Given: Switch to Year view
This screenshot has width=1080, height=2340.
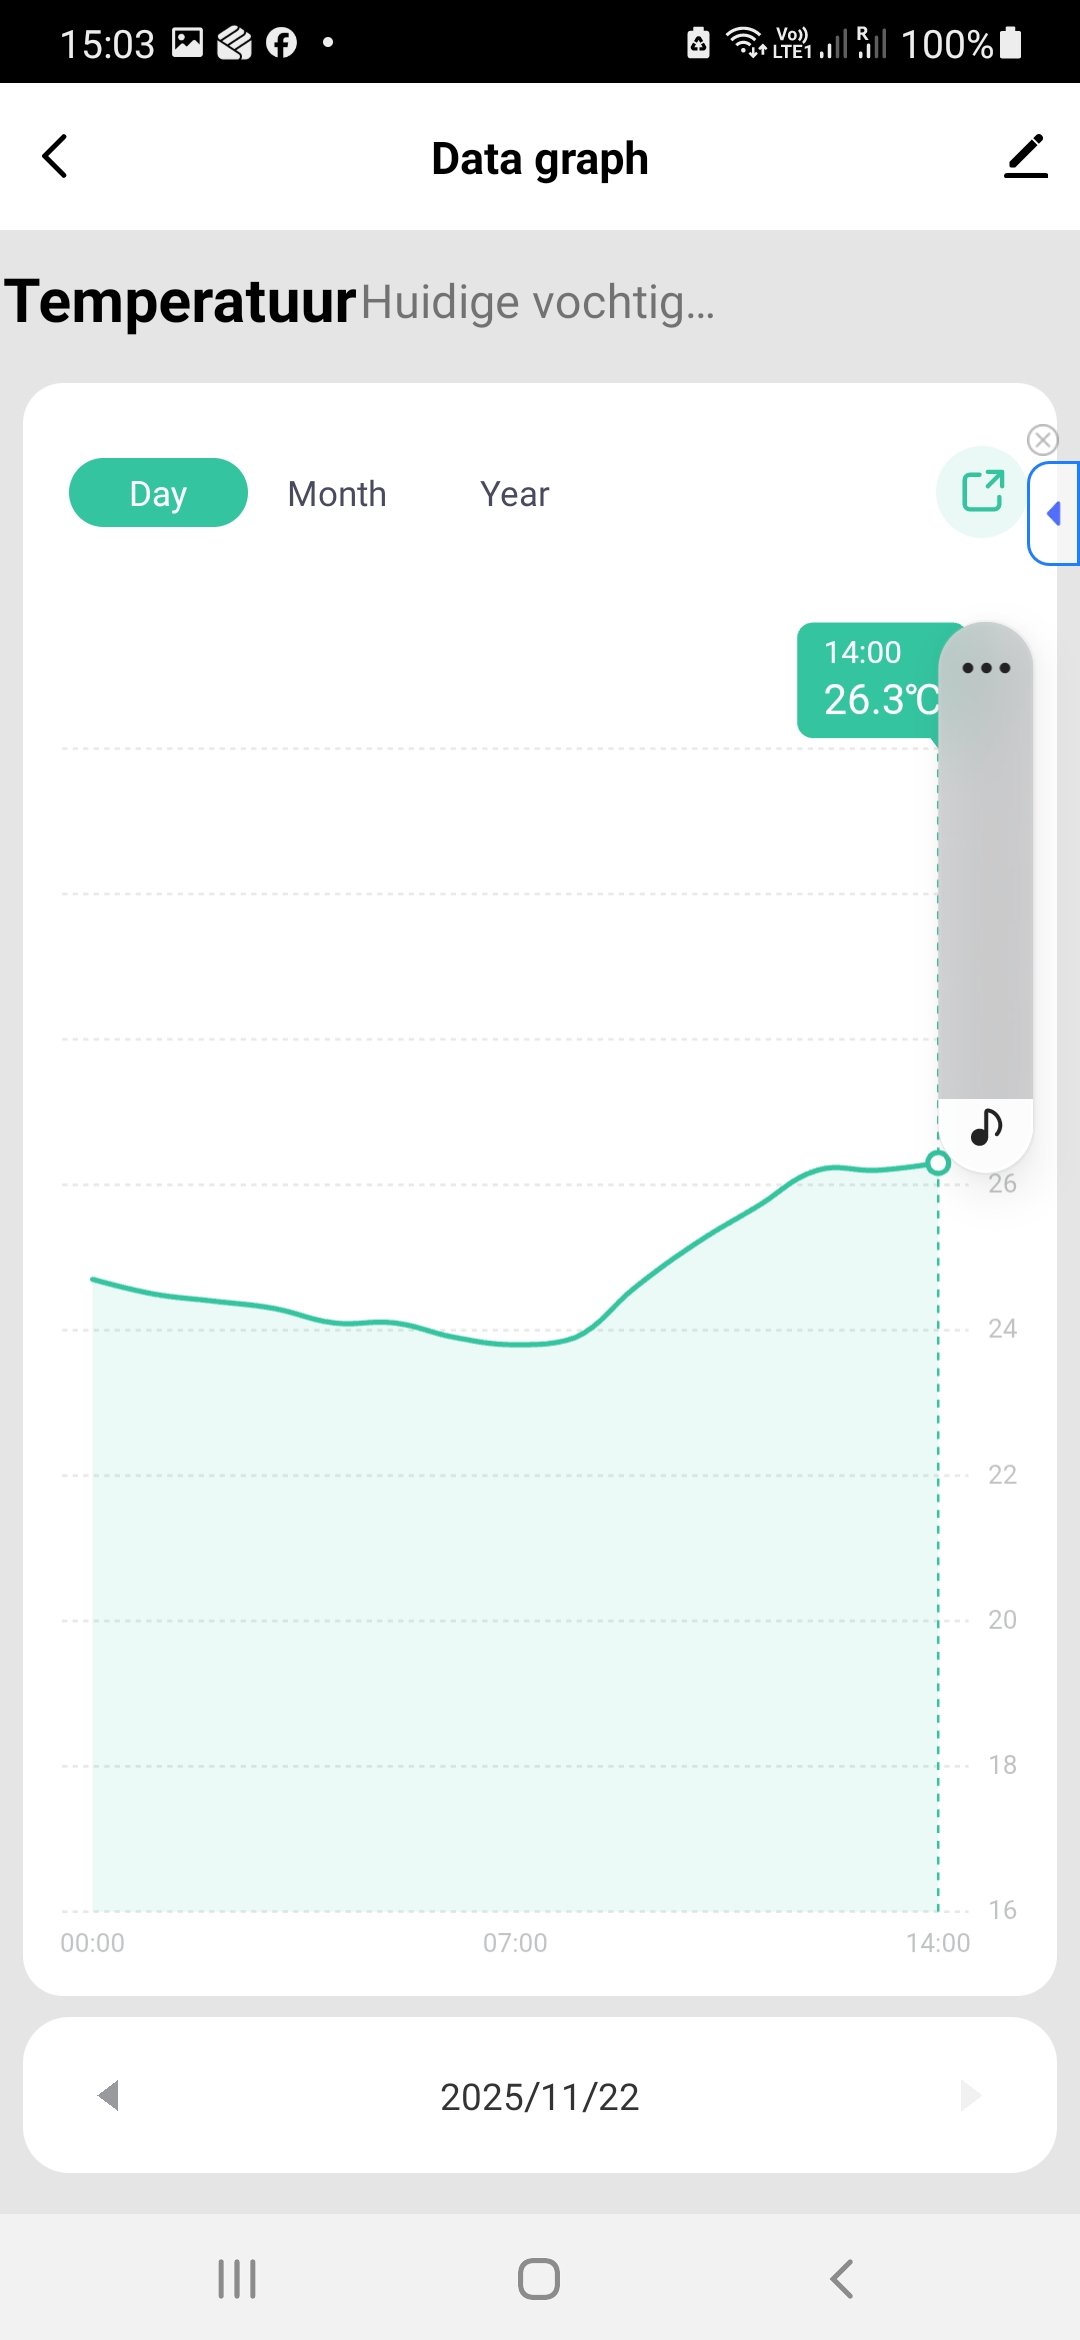Looking at the screenshot, I should click(x=515, y=494).
